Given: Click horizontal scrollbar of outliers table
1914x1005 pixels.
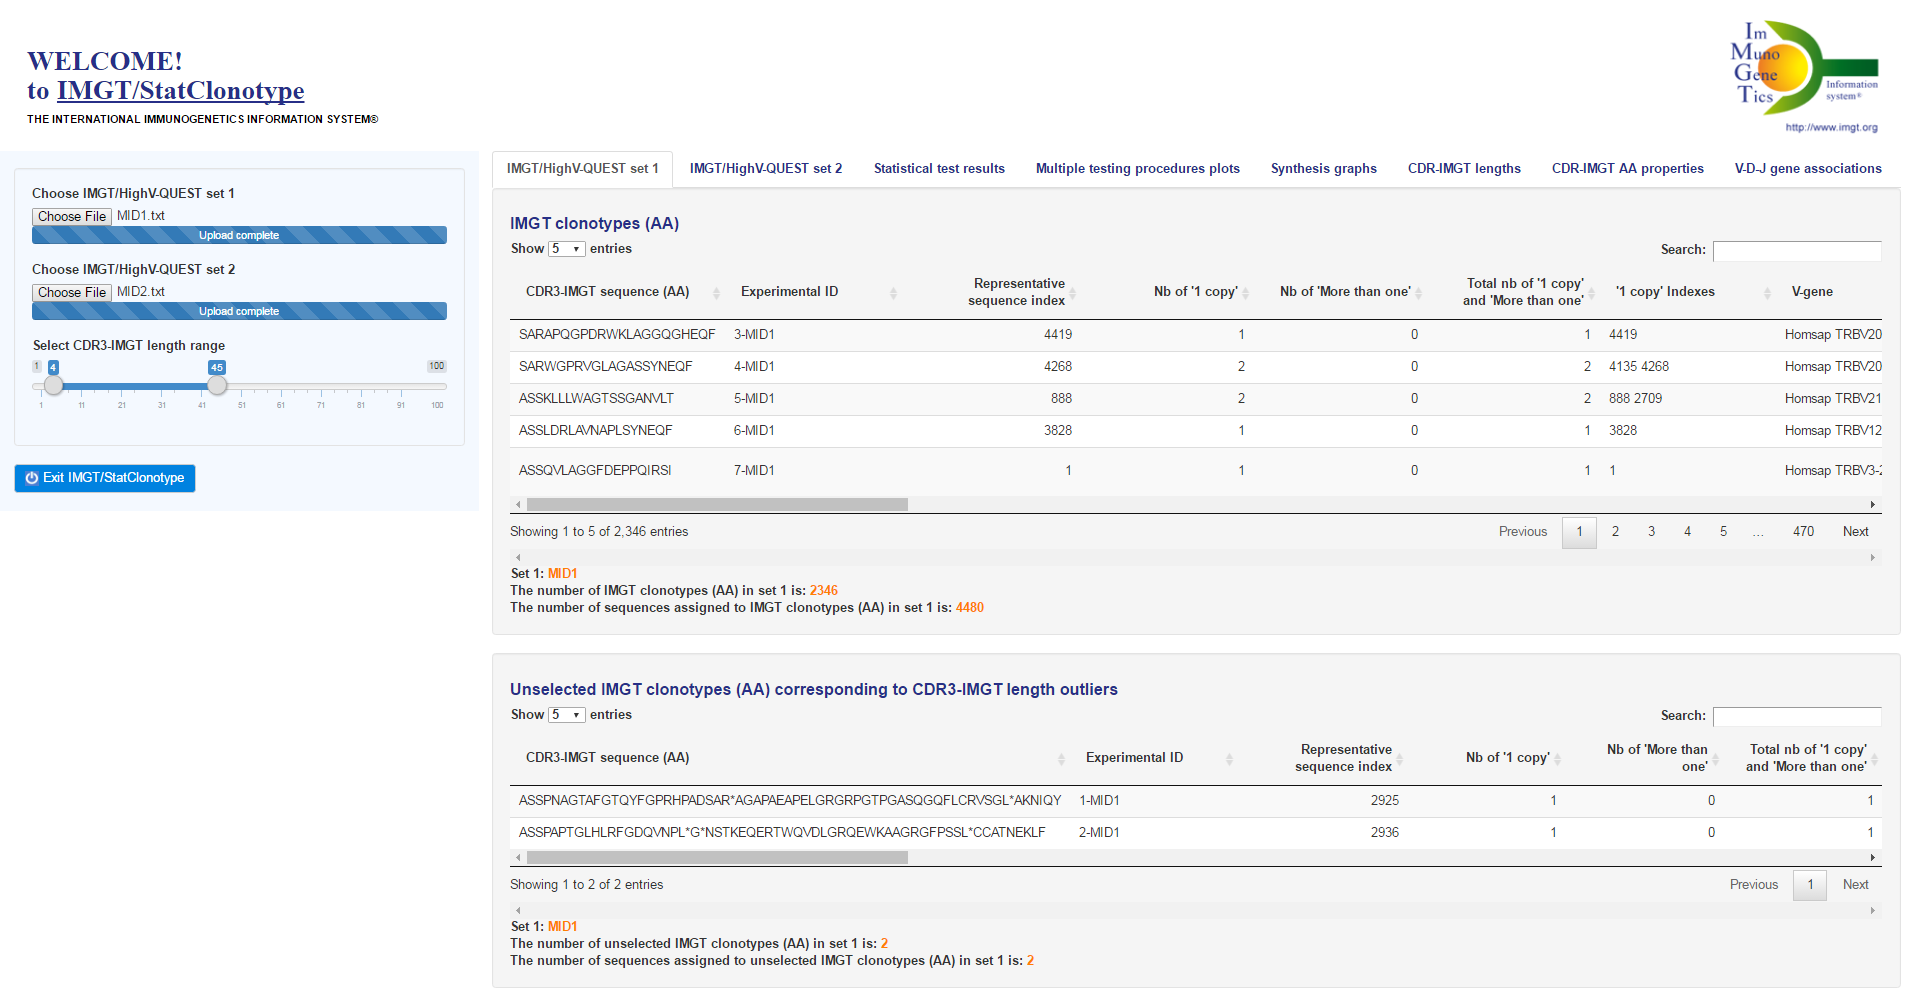Looking at the screenshot, I should point(717,857).
